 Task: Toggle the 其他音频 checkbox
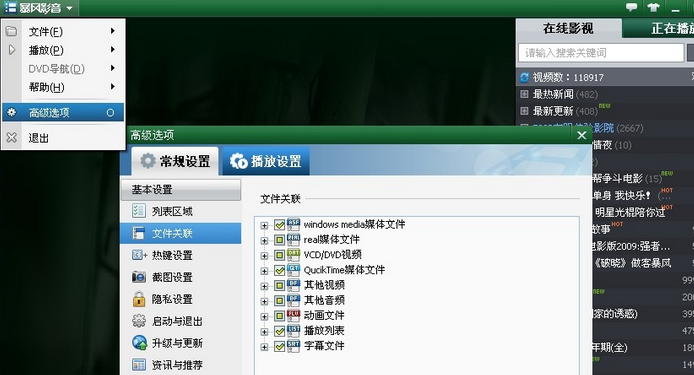[279, 301]
